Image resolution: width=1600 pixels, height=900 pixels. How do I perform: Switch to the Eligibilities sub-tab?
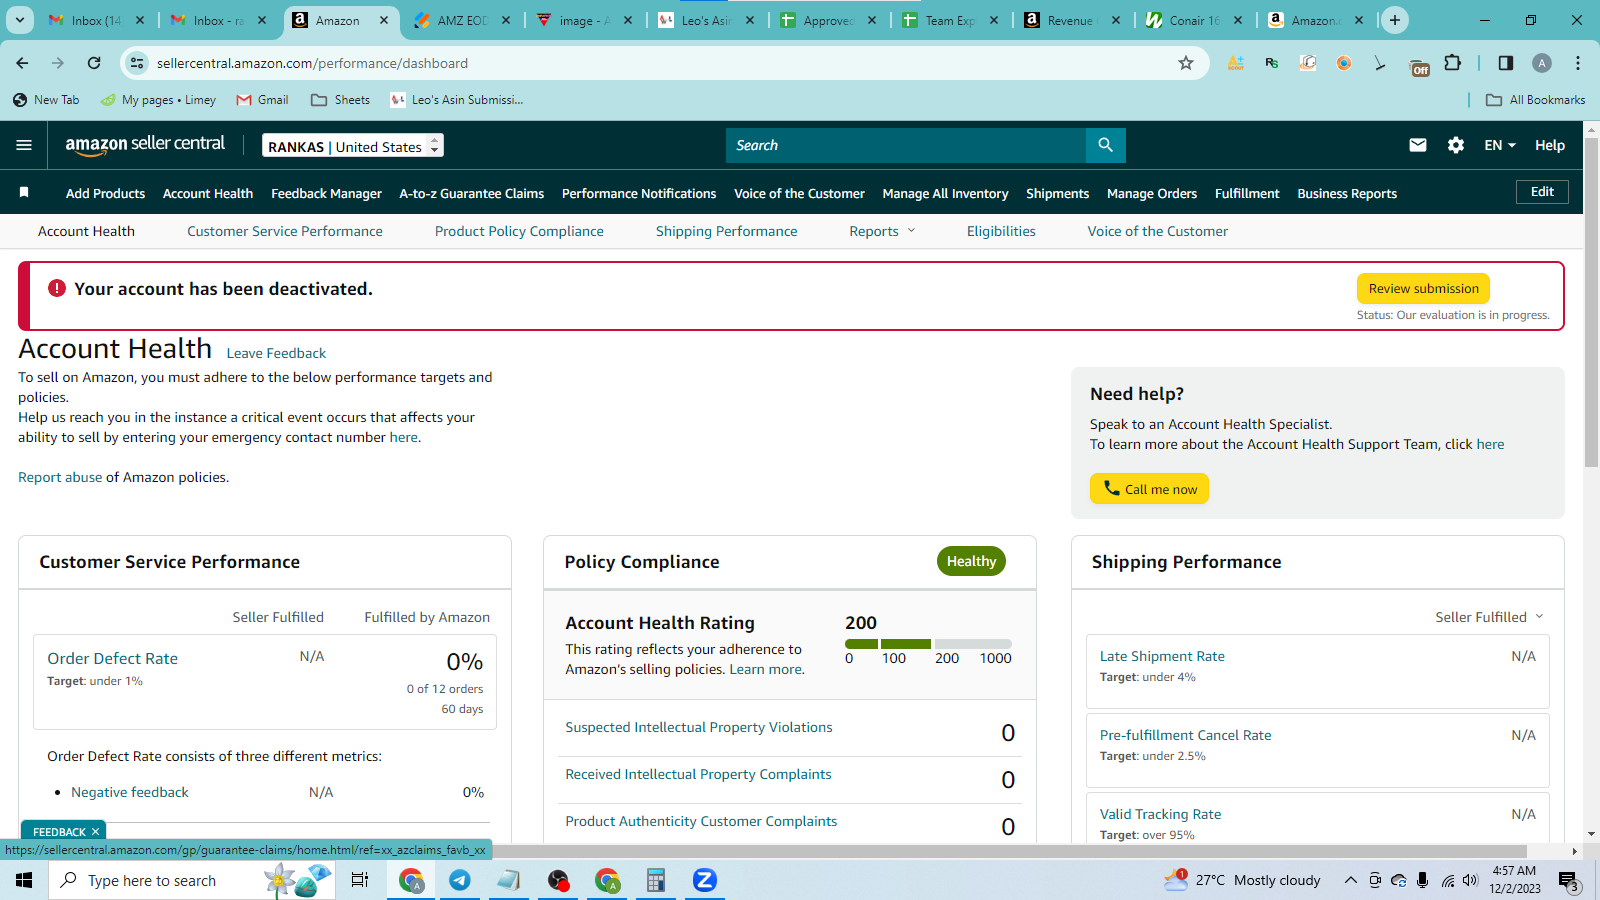1001,231
